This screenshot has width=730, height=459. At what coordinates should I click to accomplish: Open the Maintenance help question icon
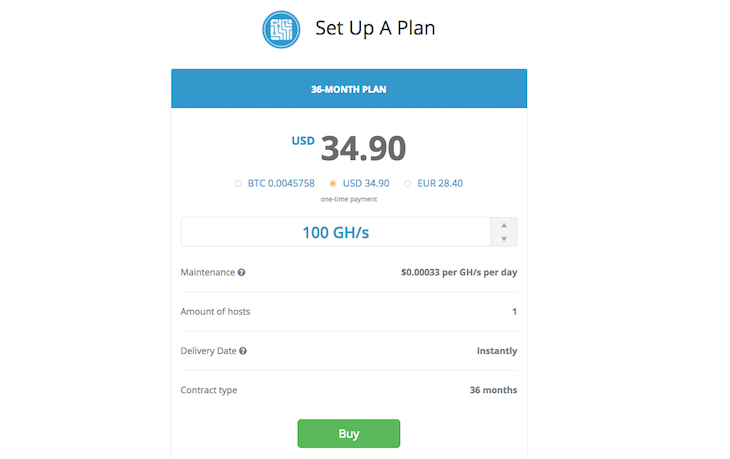click(241, 273)
